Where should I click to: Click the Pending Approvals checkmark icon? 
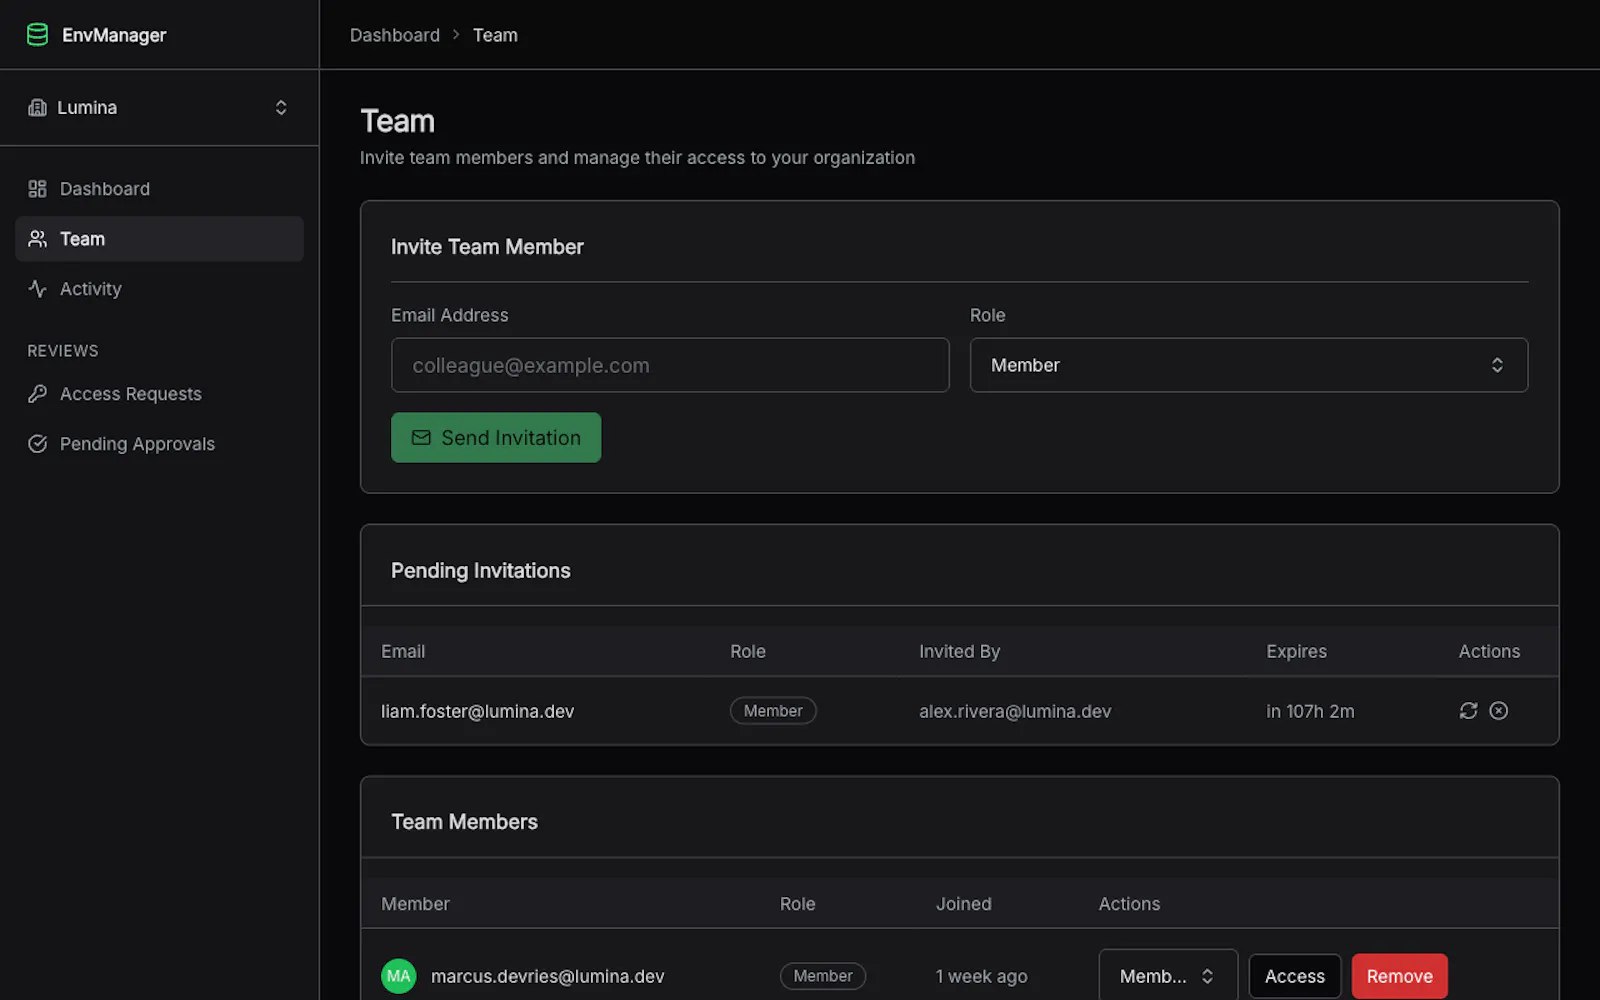coord(37,444)
